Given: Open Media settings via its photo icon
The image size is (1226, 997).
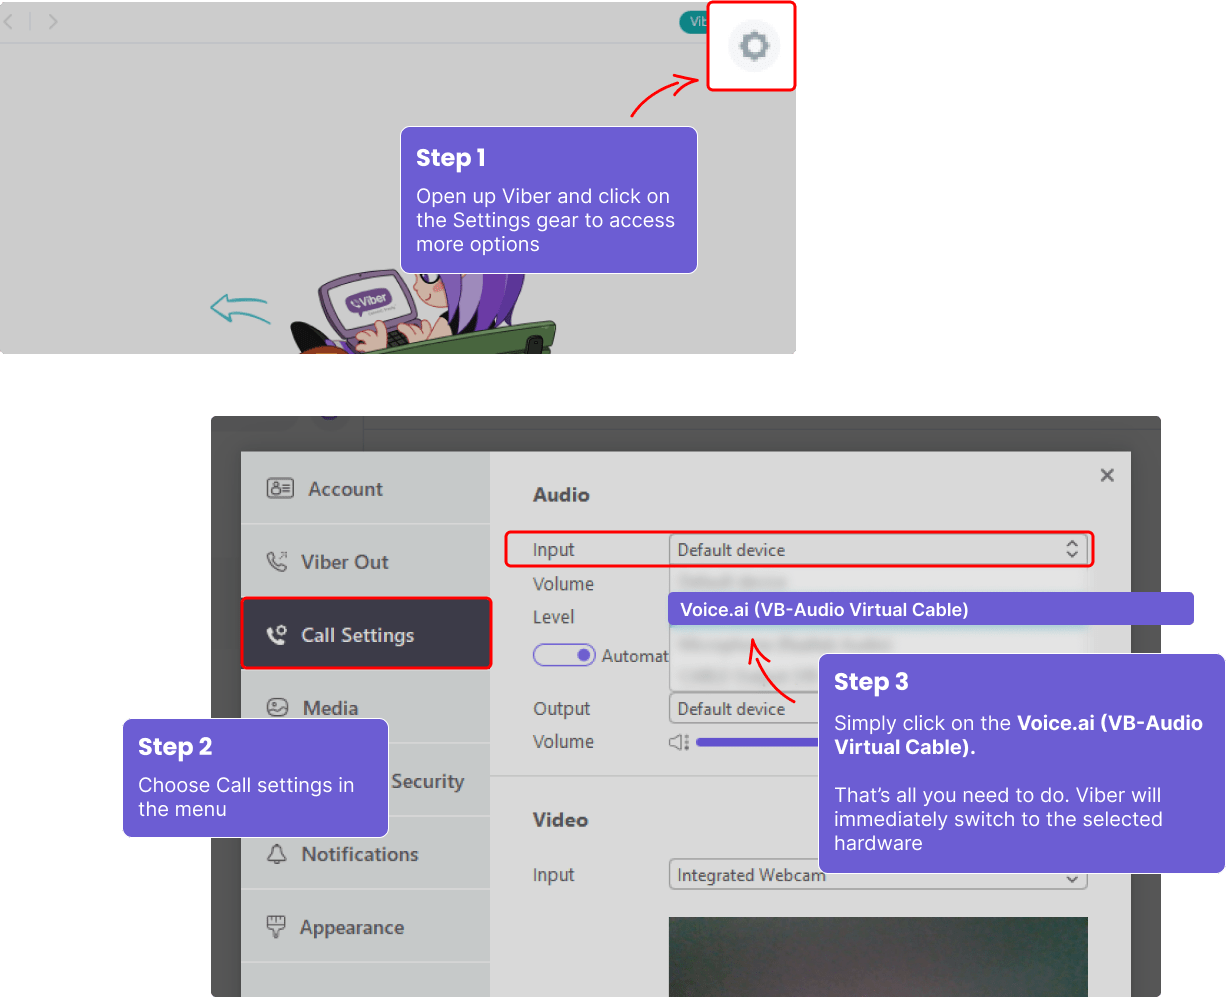Looking at the screenshot, I should (280, 707).
